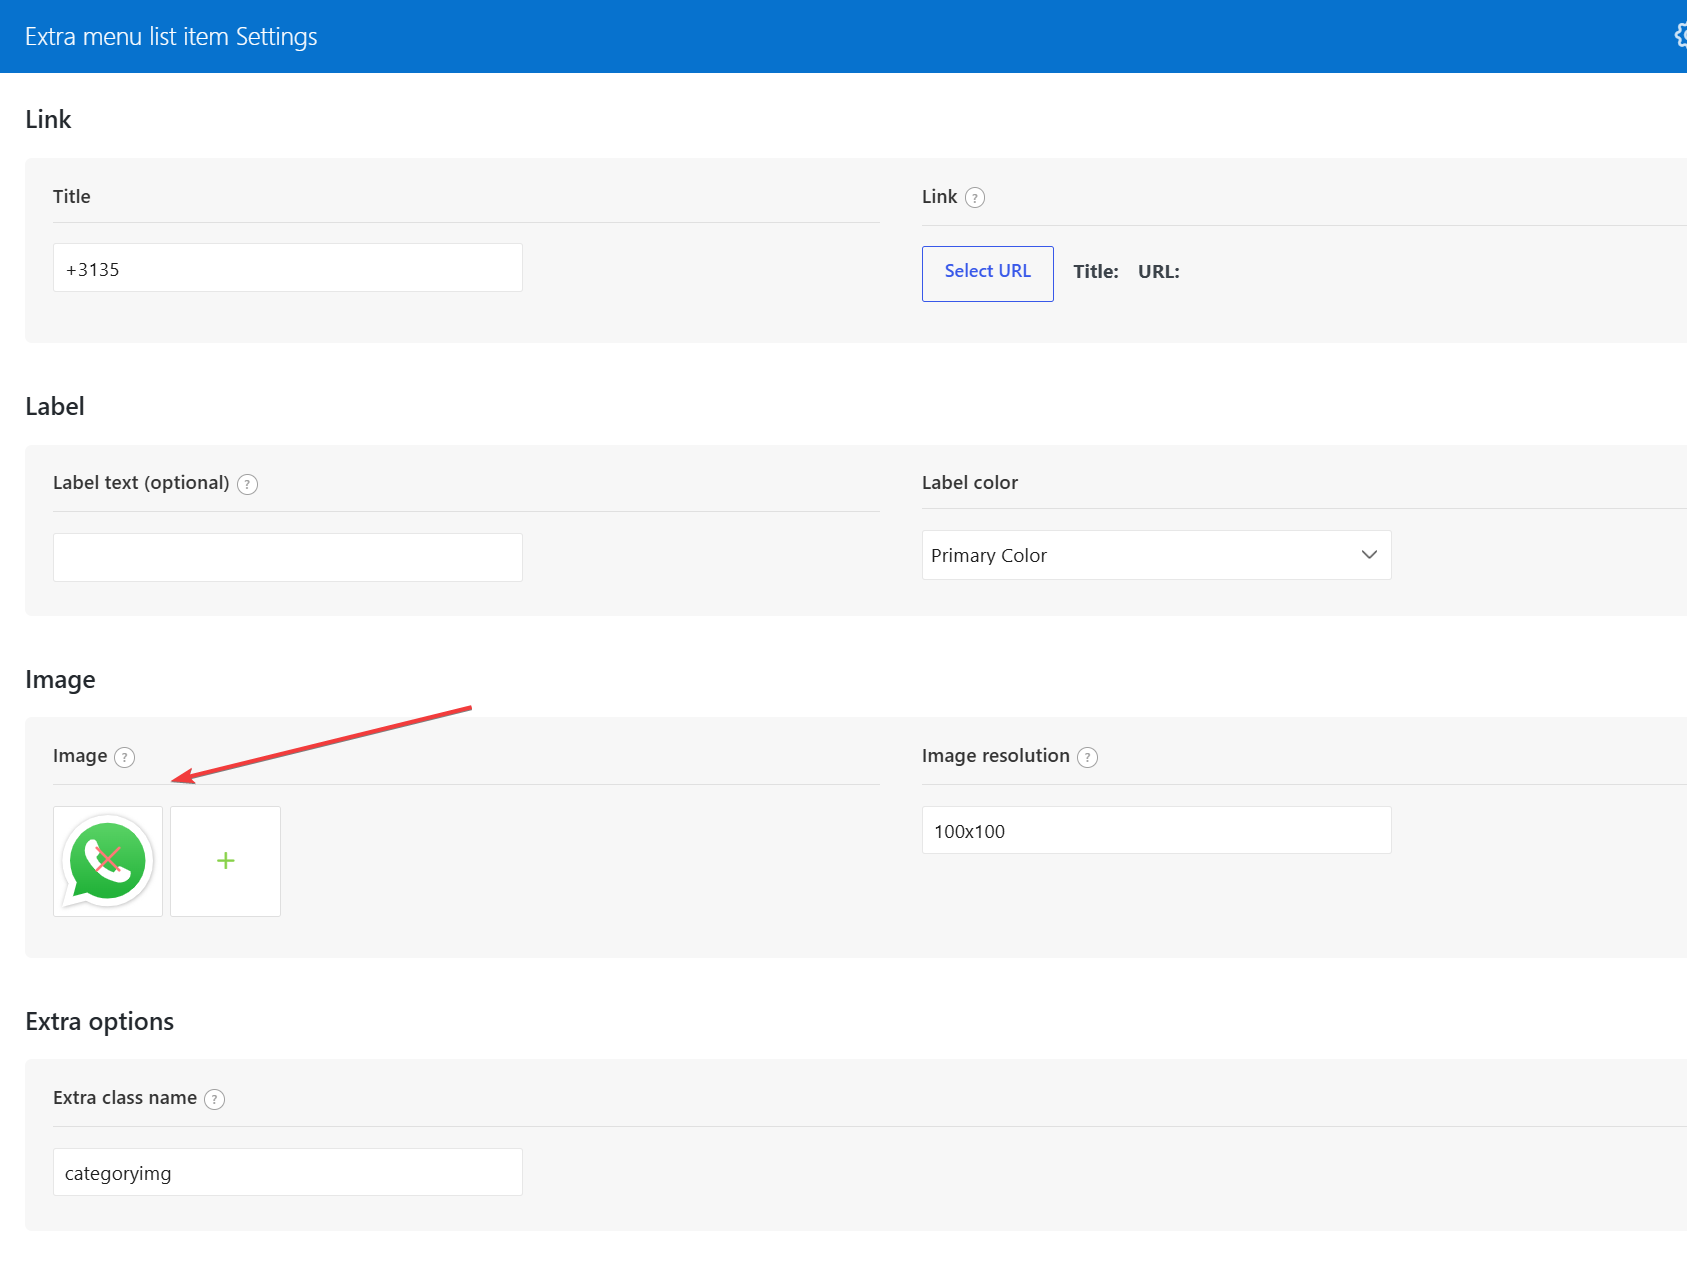This screenshot has height=1268, width=1687.
Task: Open help icon next to Label text (optional)
Action: [247, 484]
